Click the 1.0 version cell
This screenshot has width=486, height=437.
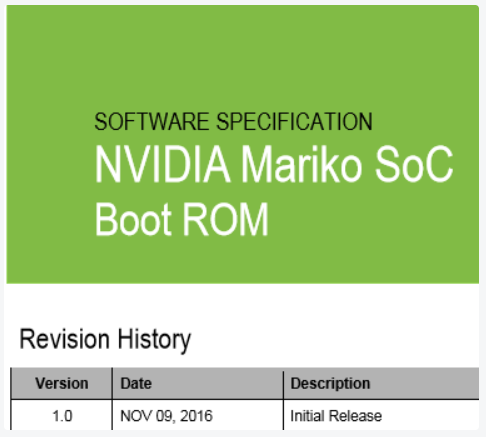pos(62,415)
